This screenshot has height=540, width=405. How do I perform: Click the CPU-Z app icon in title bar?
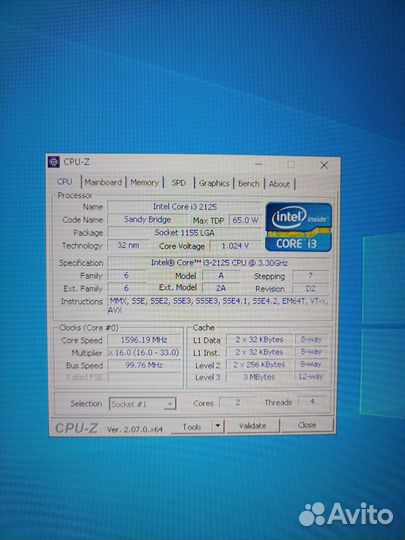point(53,162)
